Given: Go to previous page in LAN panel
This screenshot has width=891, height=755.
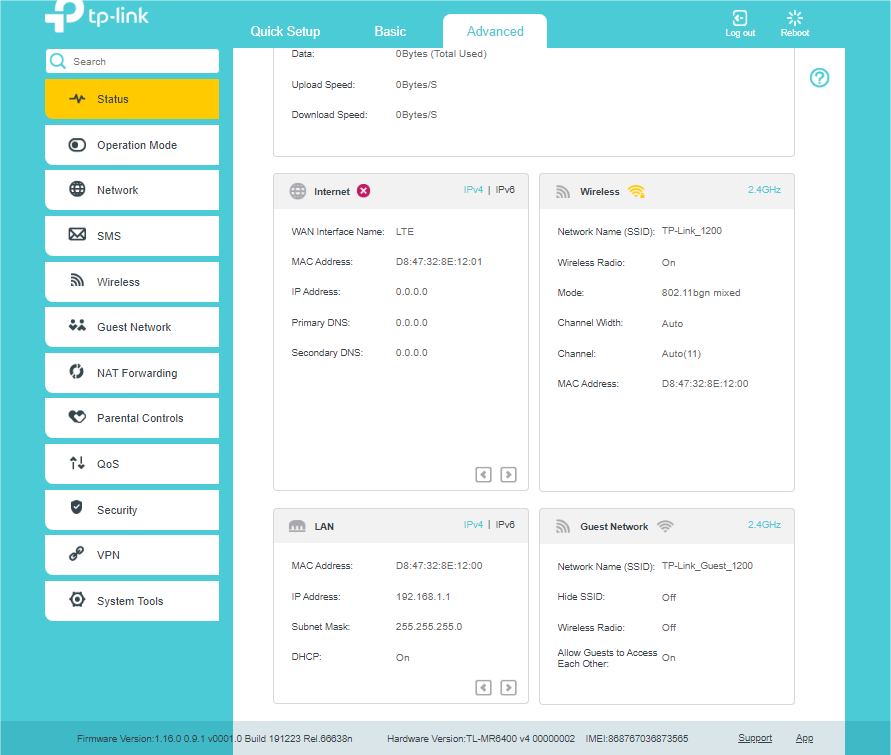Looking at the screenshot, I should coord(484,688).
